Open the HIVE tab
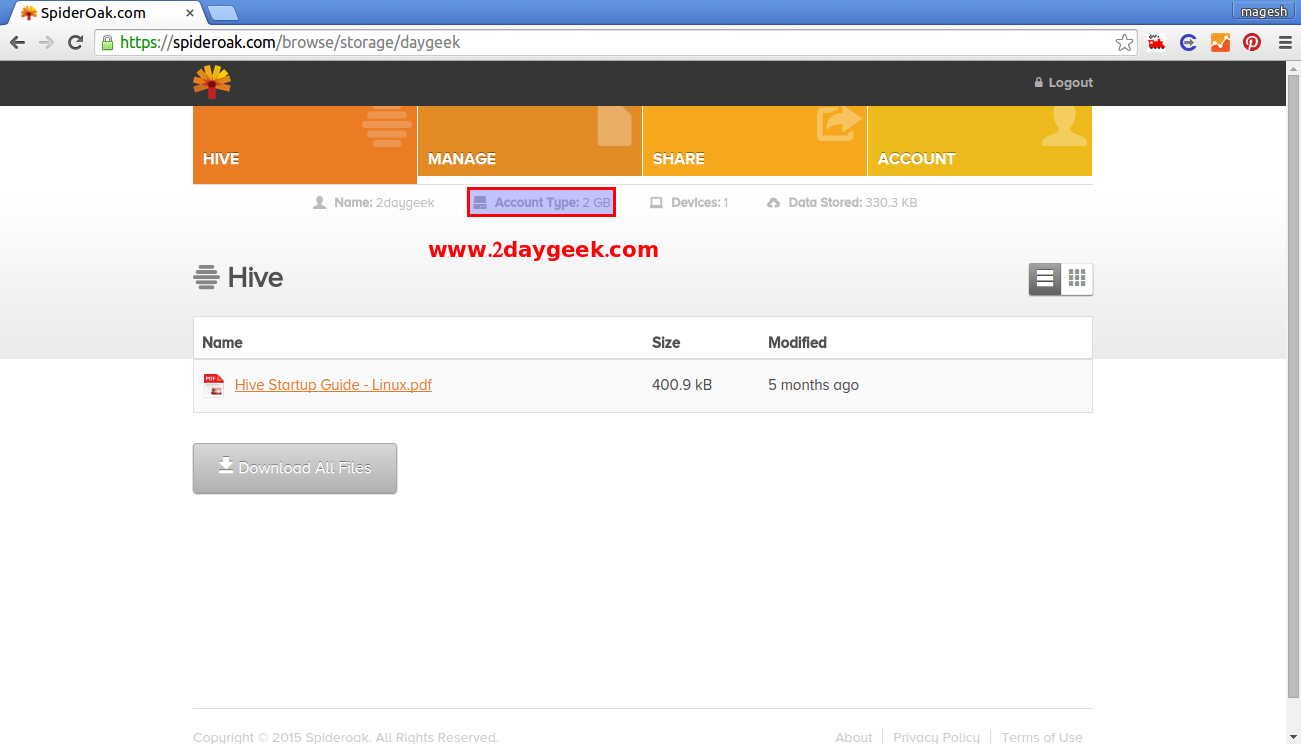Viewport: 1301px width, 744px height. [305, 145]
